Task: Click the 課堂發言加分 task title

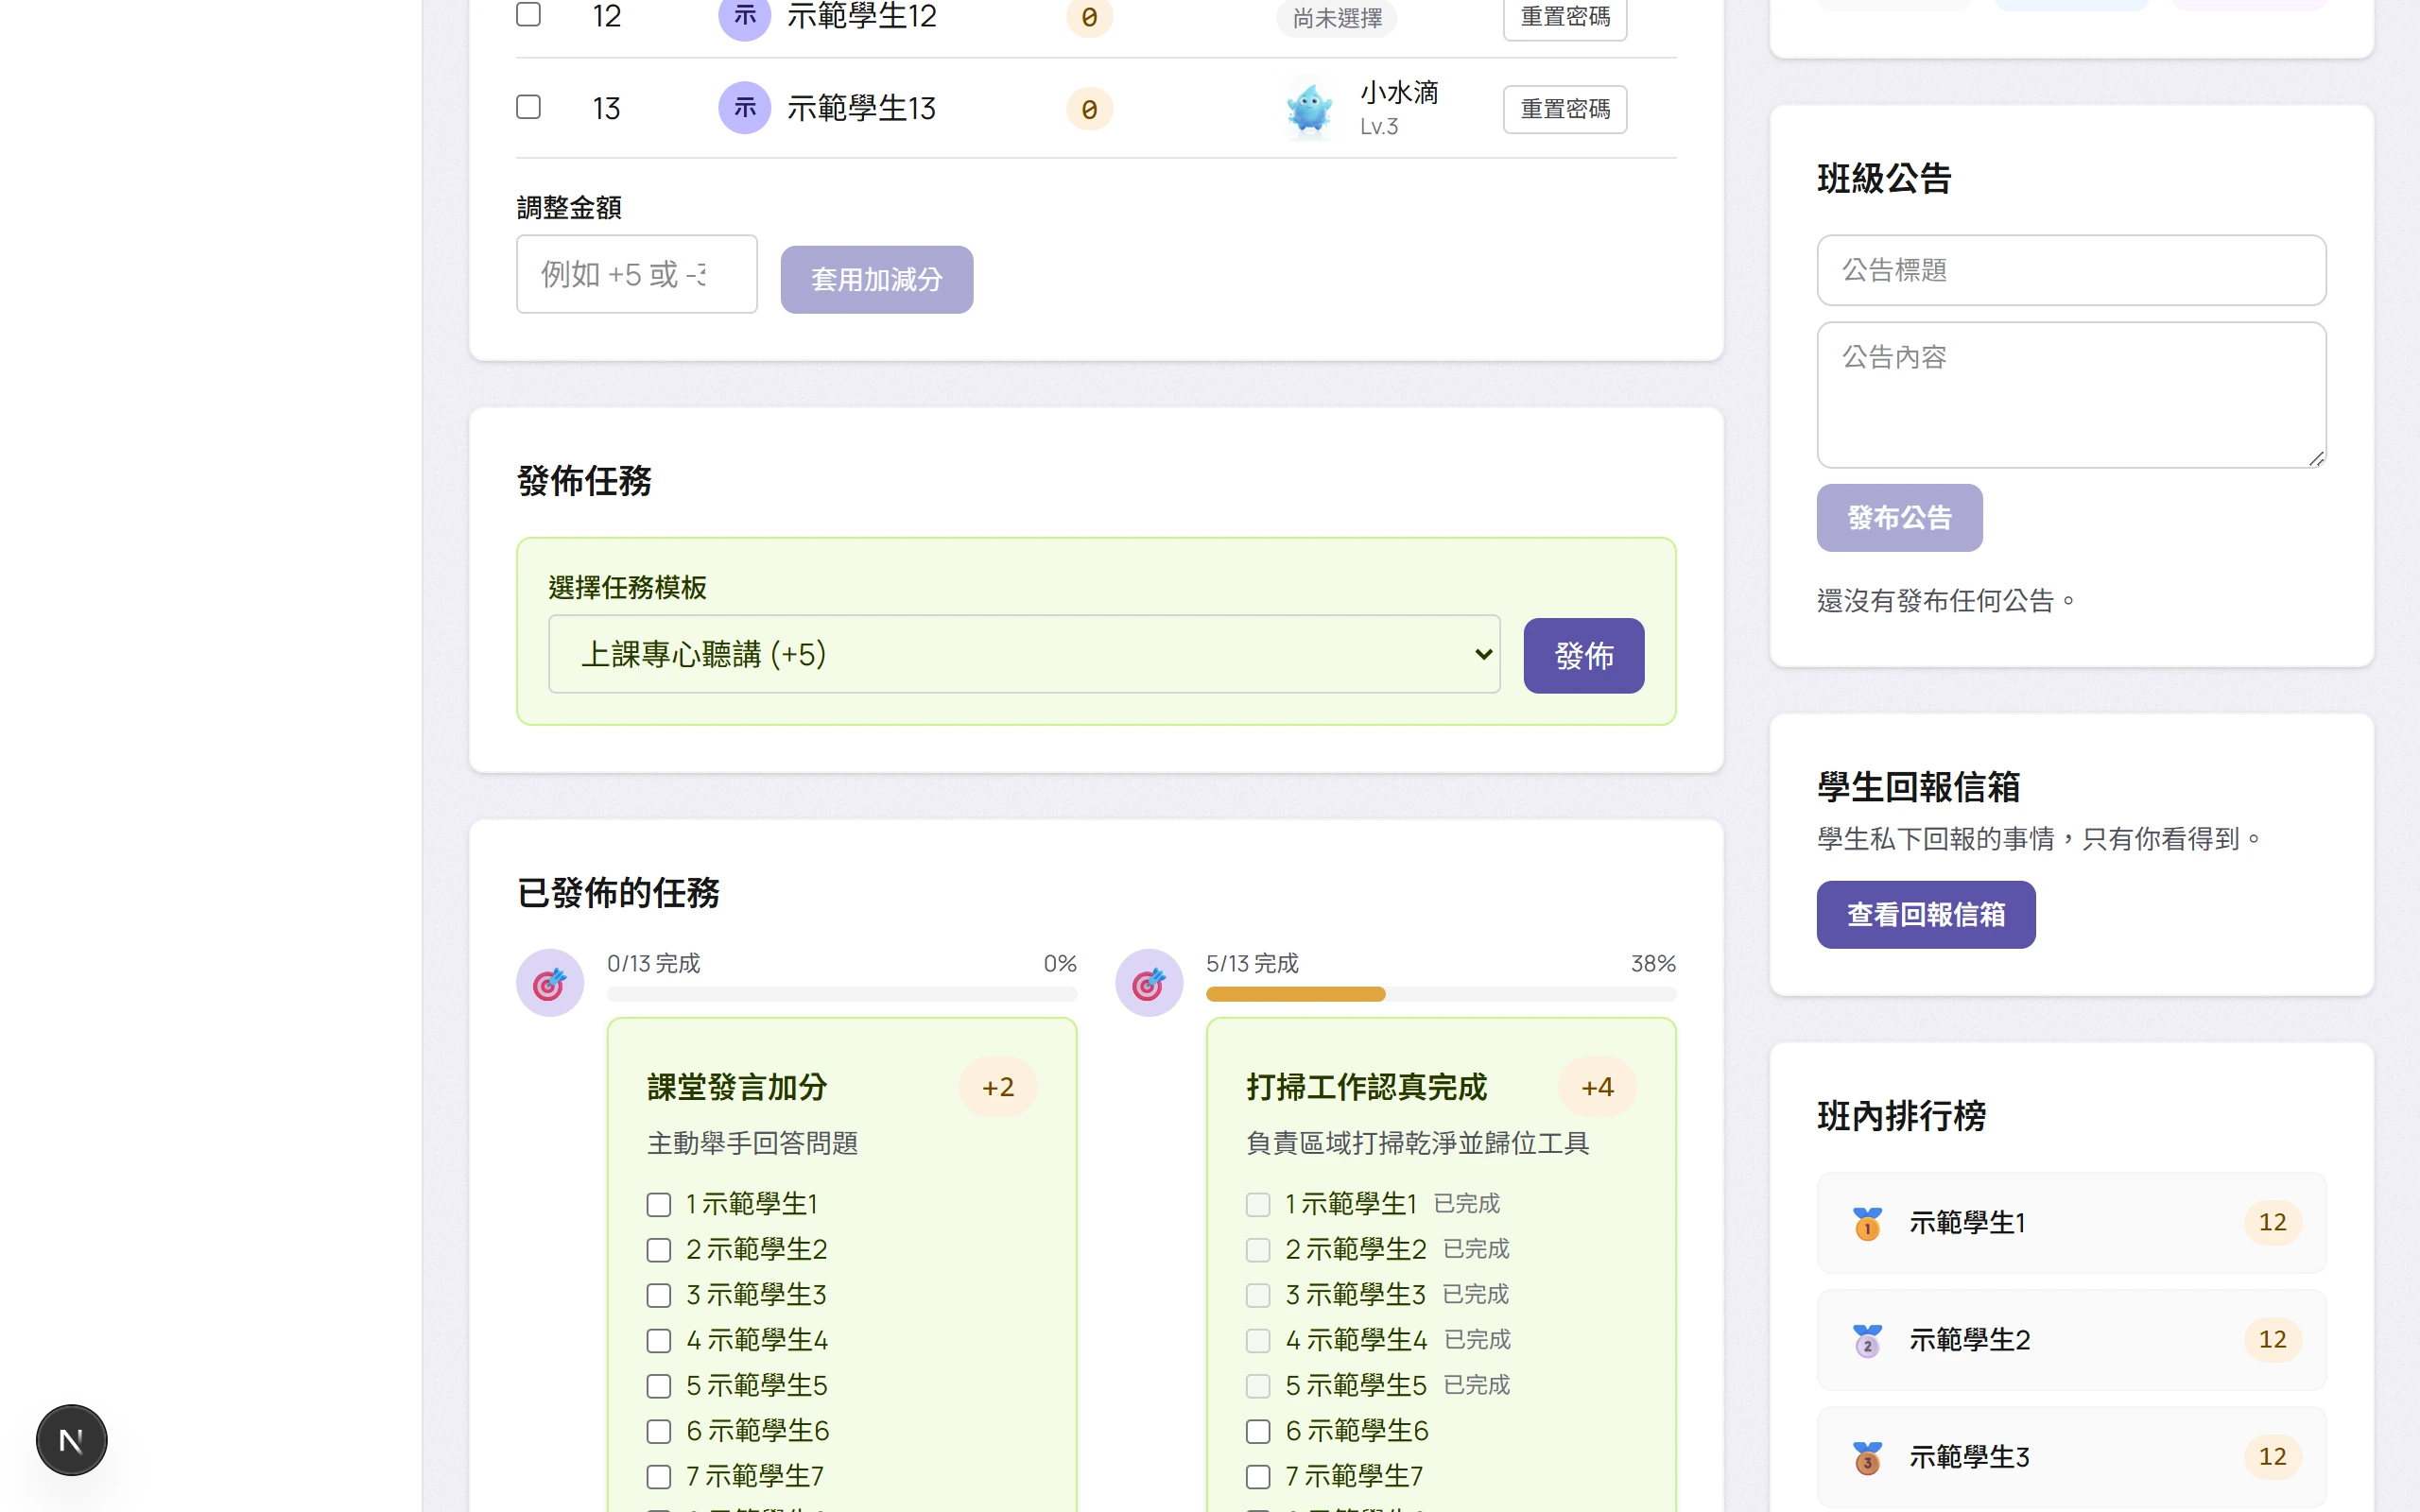Action: [737, 1087]
